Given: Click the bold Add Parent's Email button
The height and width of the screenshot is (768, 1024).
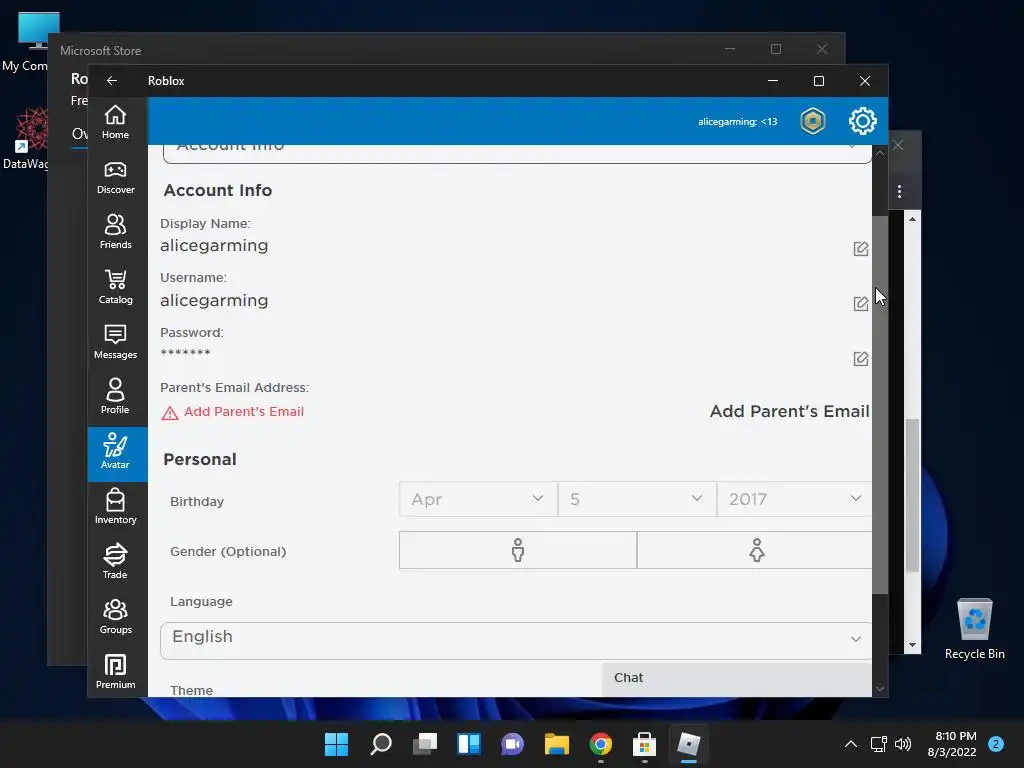Looking at the screenshot, I should tap(790, 411).
